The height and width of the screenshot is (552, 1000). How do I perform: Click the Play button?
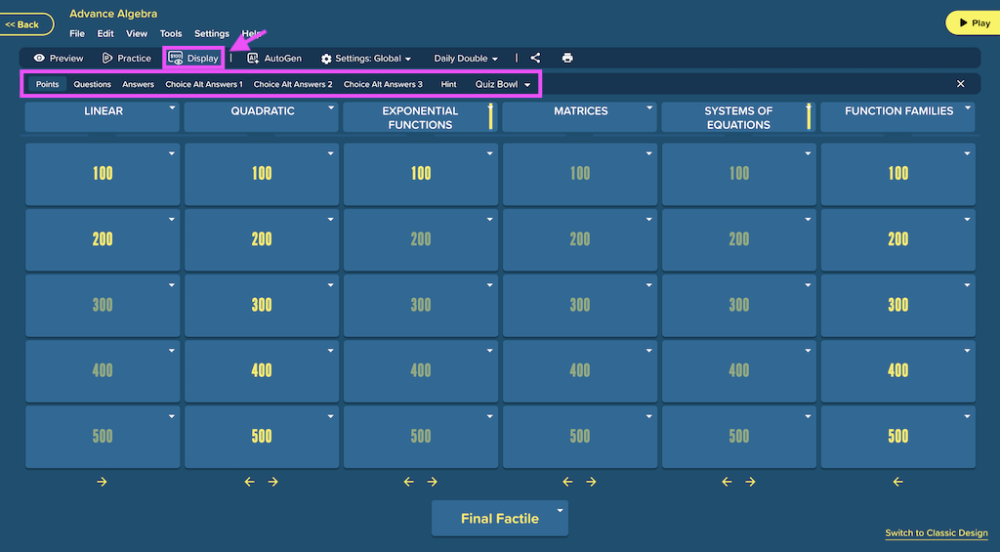974,23
